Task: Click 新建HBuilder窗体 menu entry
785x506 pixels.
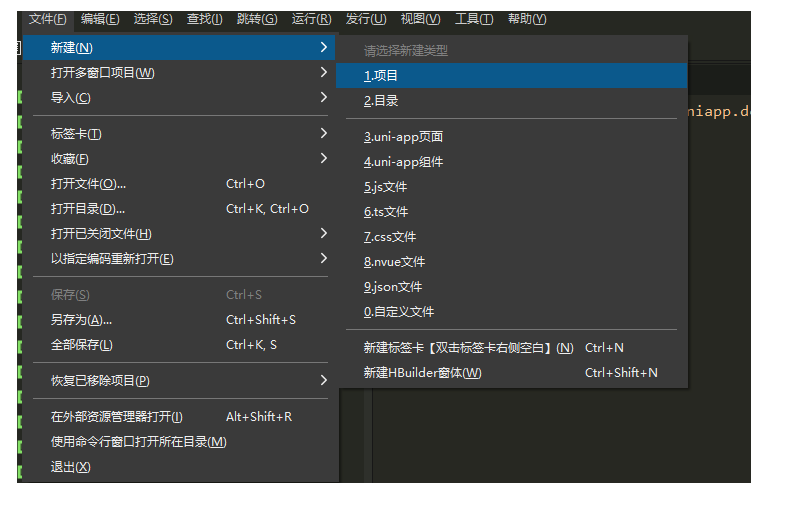Action: pyautogui.click(x=422, y=373)
